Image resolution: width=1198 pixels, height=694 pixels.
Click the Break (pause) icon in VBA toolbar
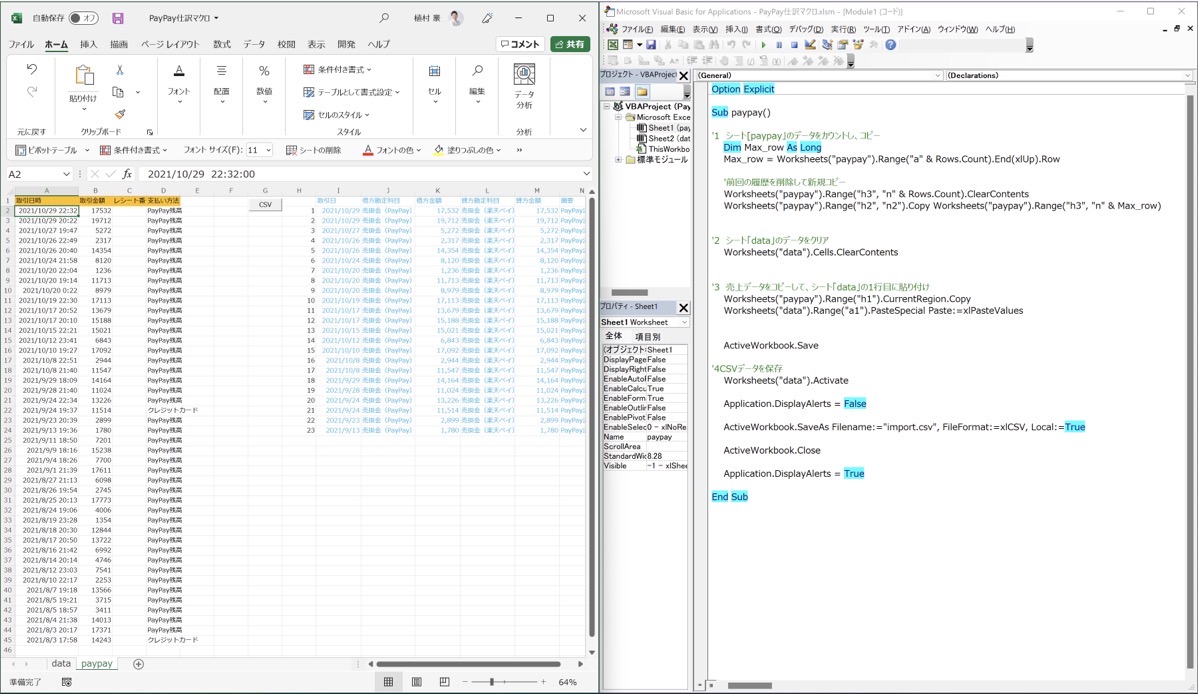(779, 45)
